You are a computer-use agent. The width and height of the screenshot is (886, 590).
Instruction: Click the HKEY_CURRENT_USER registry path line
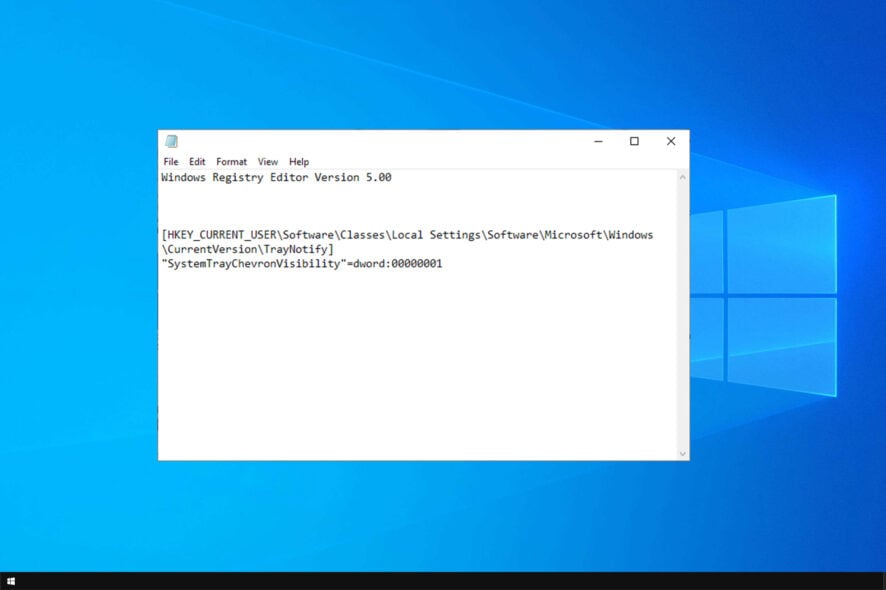click(x=407, y=235)
